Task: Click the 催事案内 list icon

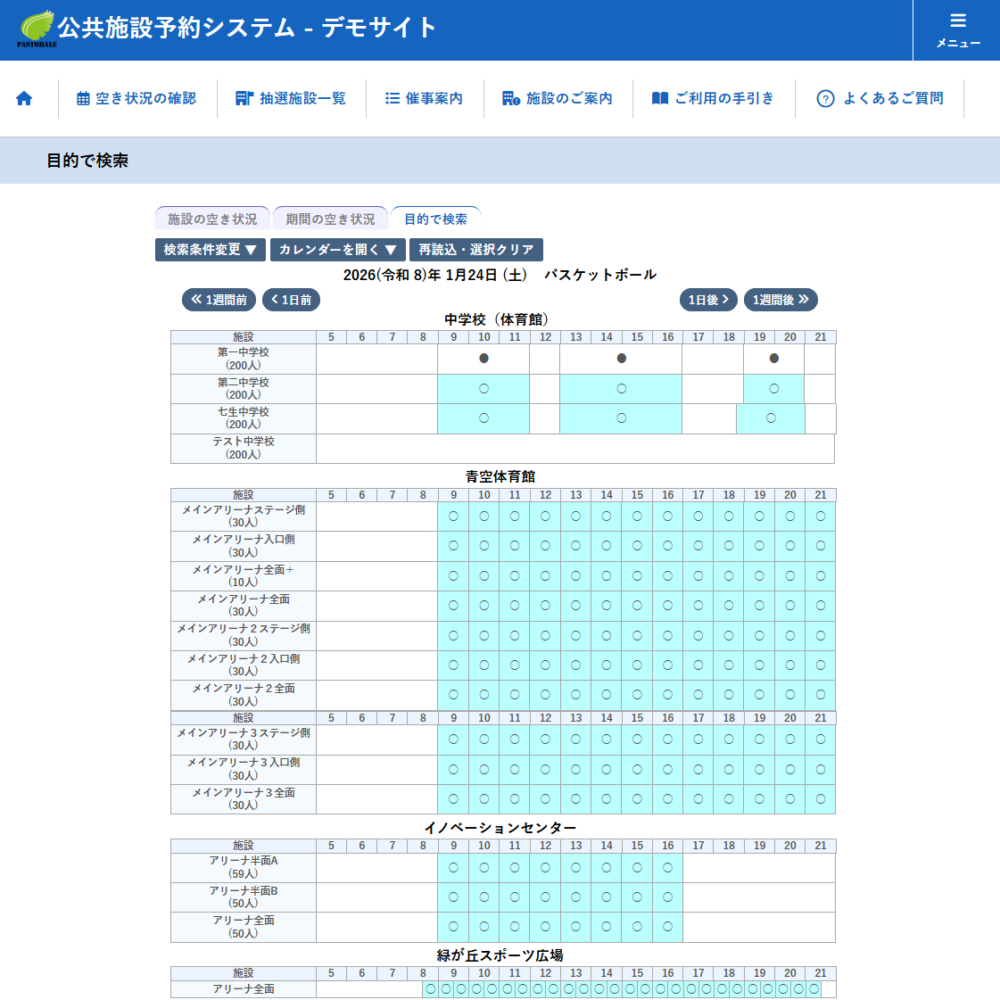Action: click(x=392, y=98)
